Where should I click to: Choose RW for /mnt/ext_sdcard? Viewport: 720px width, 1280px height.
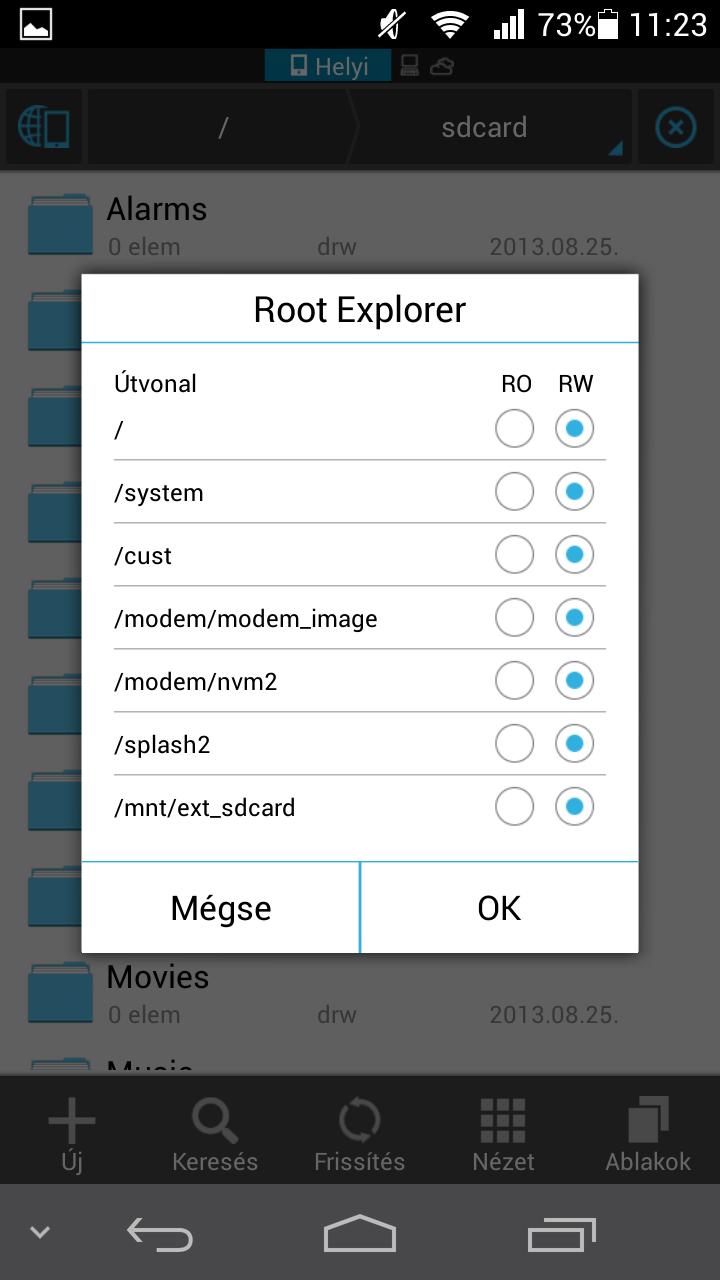[574, 807]
